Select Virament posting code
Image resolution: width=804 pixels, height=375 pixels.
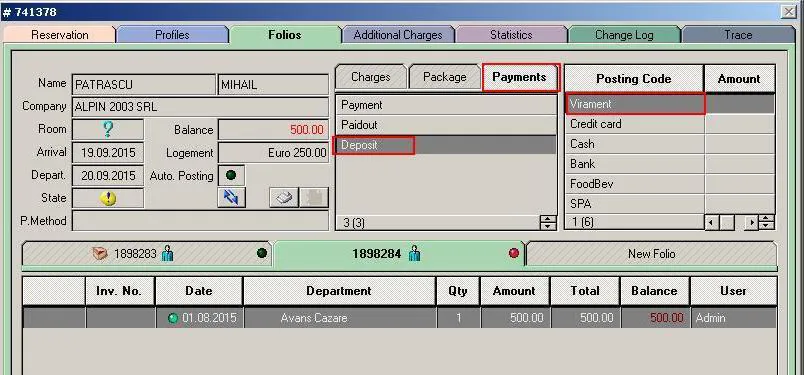click(635, 104)
